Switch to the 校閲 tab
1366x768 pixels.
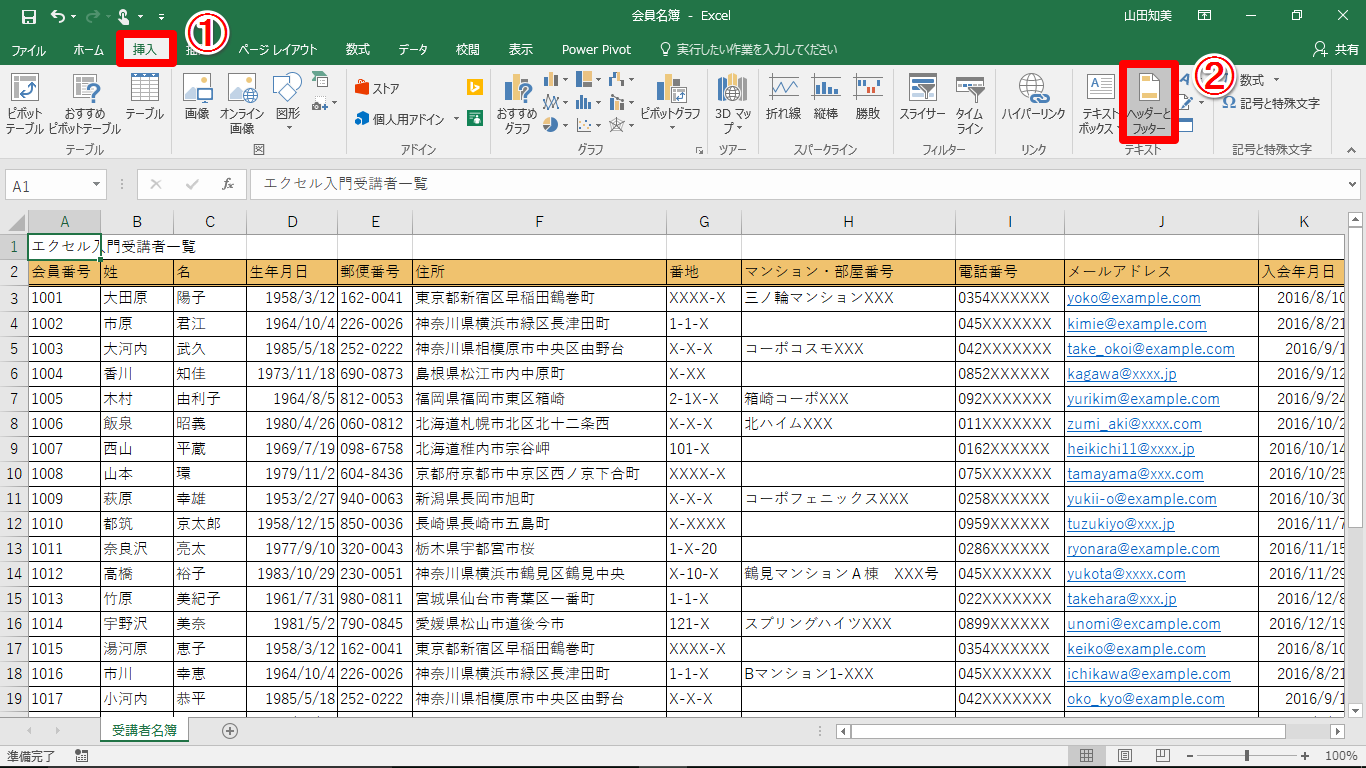pos(467,49)
